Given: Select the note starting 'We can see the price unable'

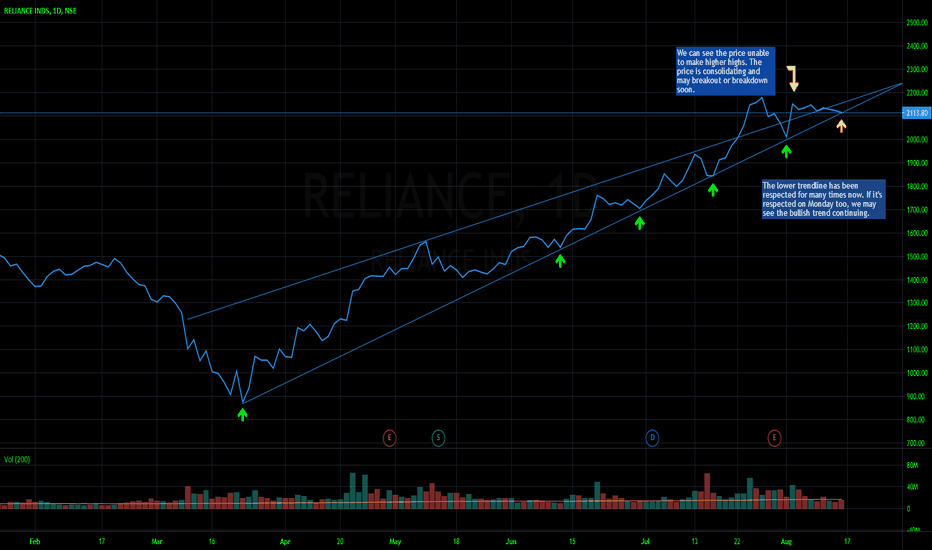Looking at the screenshot, I should 725,71.
